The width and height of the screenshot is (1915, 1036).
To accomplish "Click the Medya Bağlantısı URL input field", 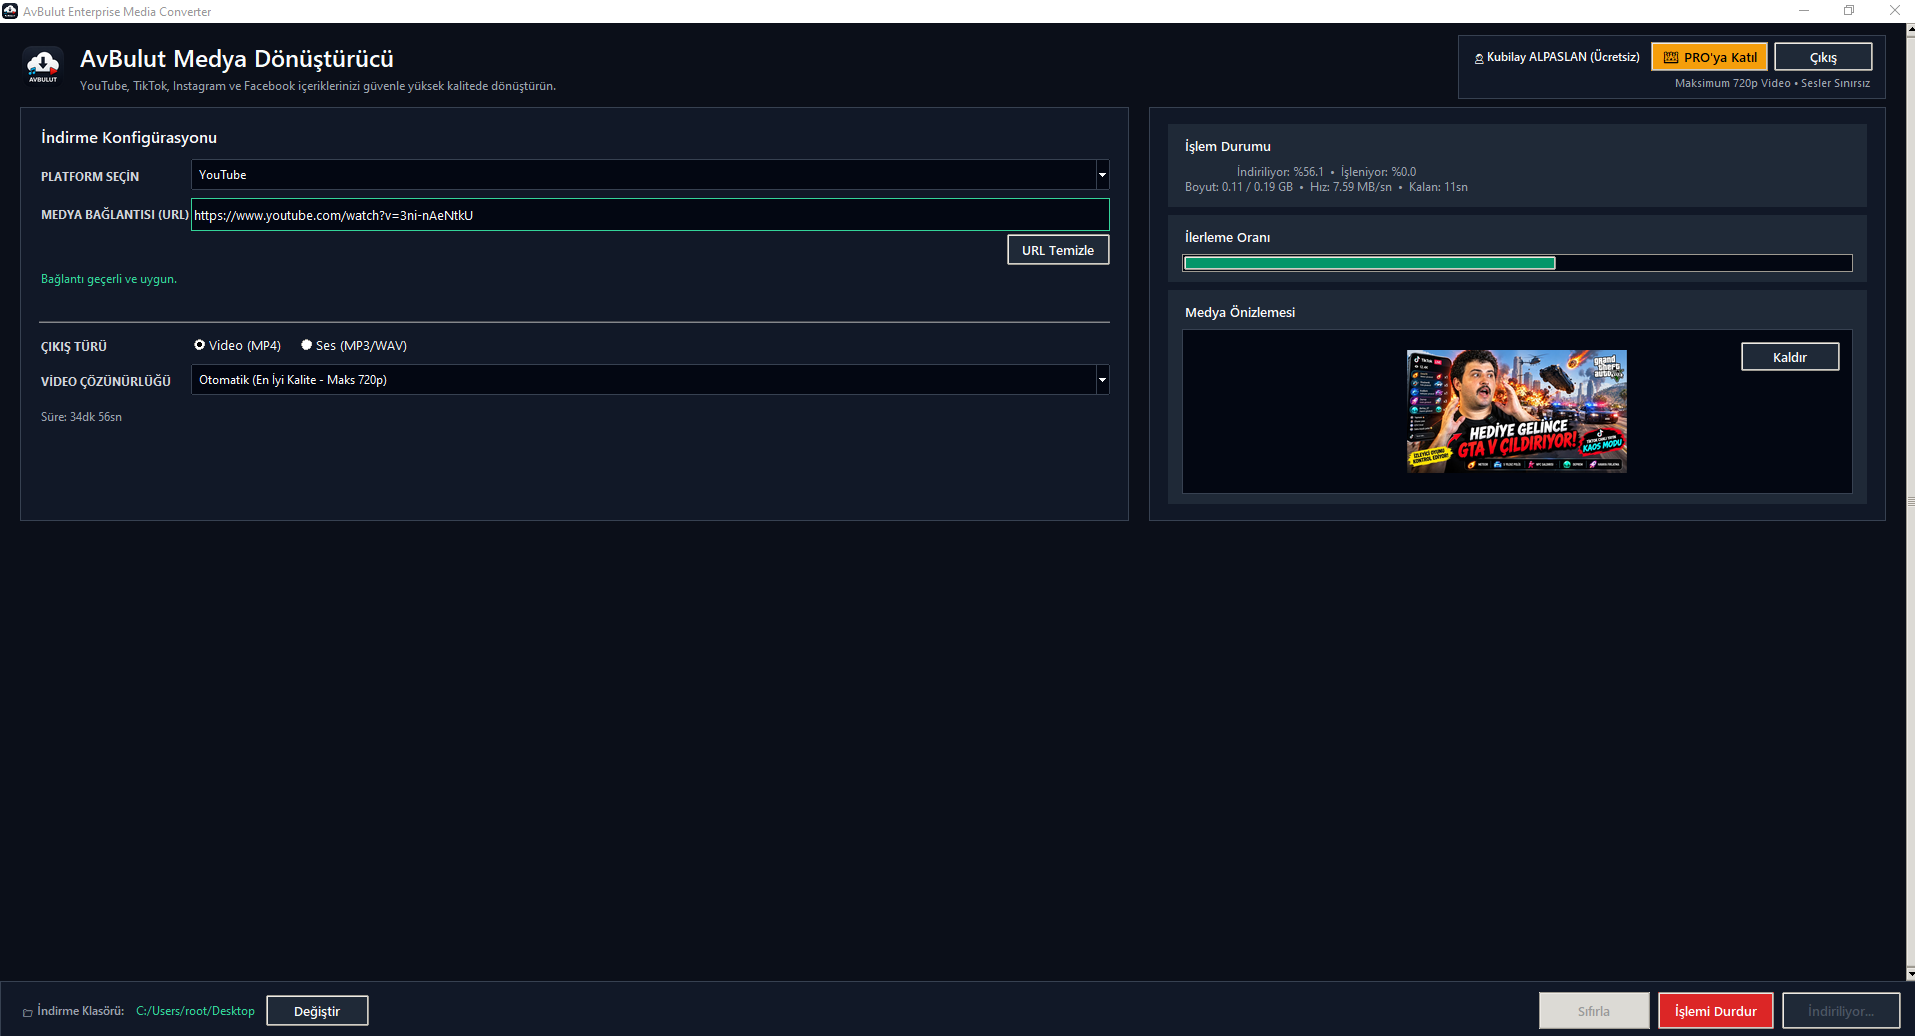I will 650,215.
